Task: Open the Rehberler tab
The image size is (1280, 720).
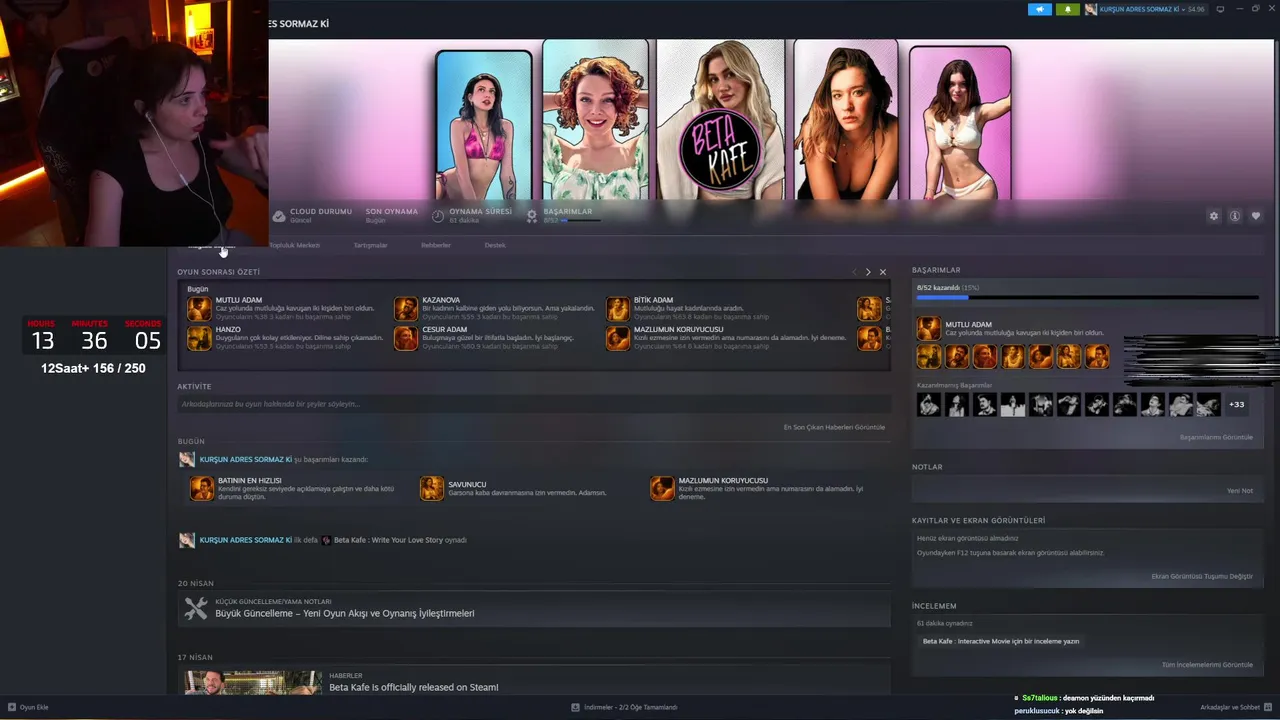Action: tap(436, 245)
